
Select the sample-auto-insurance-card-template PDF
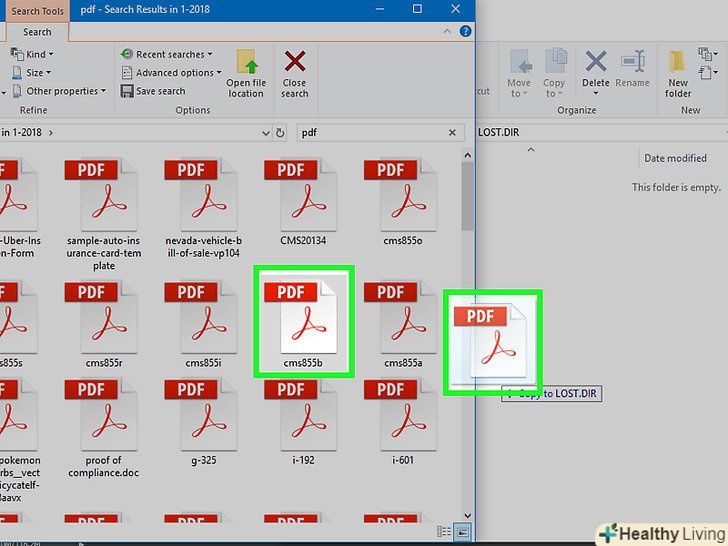104,215
